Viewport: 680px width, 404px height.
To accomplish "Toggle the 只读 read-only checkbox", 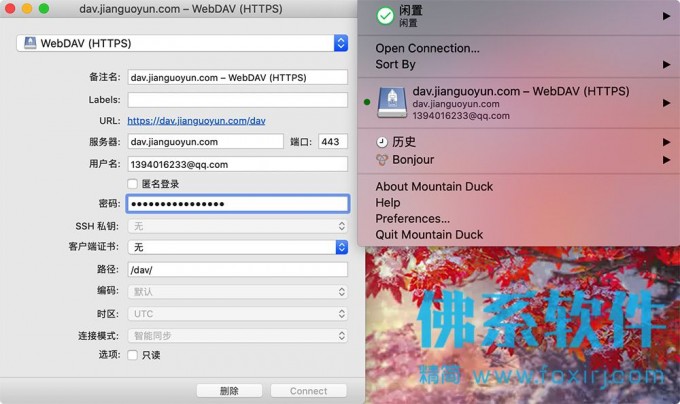I will point(132,355).
